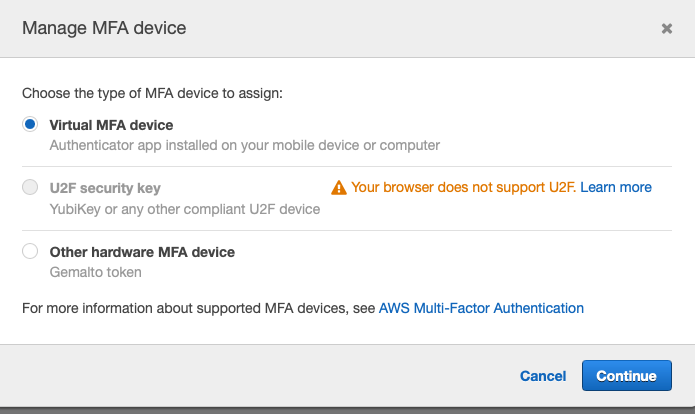Click the 'Choose the type of MFA device' heading
This screenshot has height=414, width=695.
point(152,93)
